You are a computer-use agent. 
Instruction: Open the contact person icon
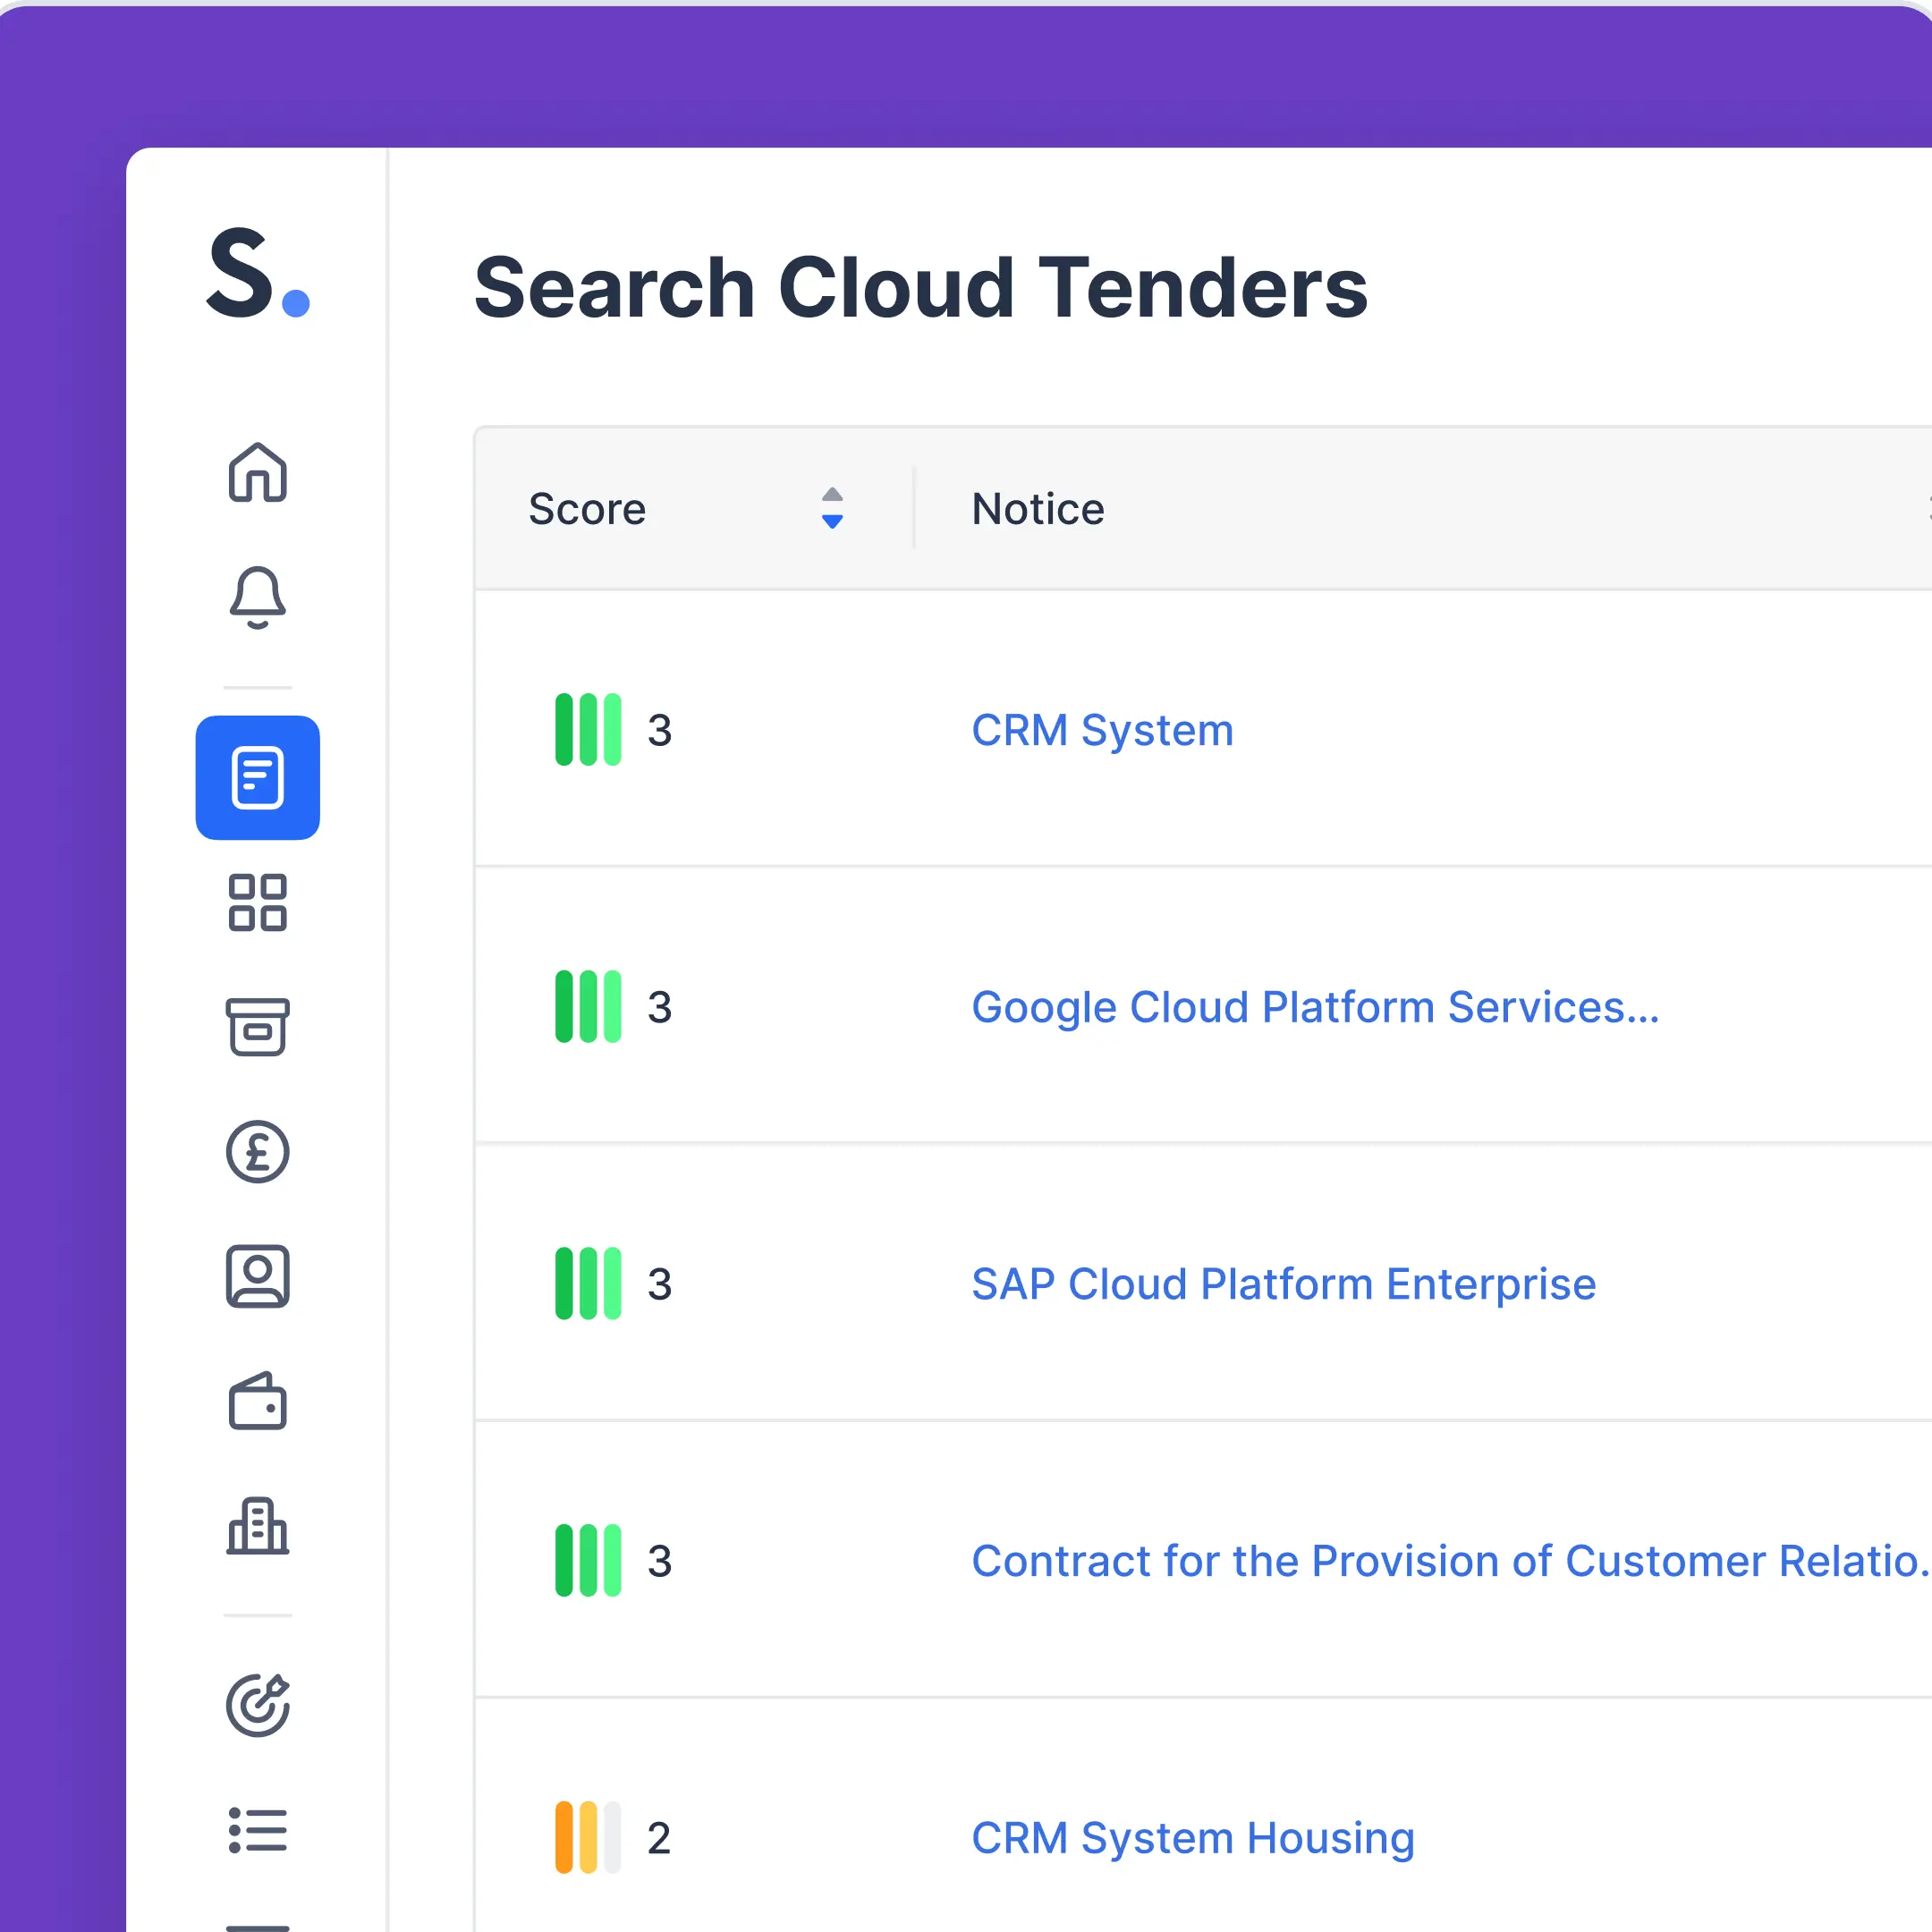258,1277
